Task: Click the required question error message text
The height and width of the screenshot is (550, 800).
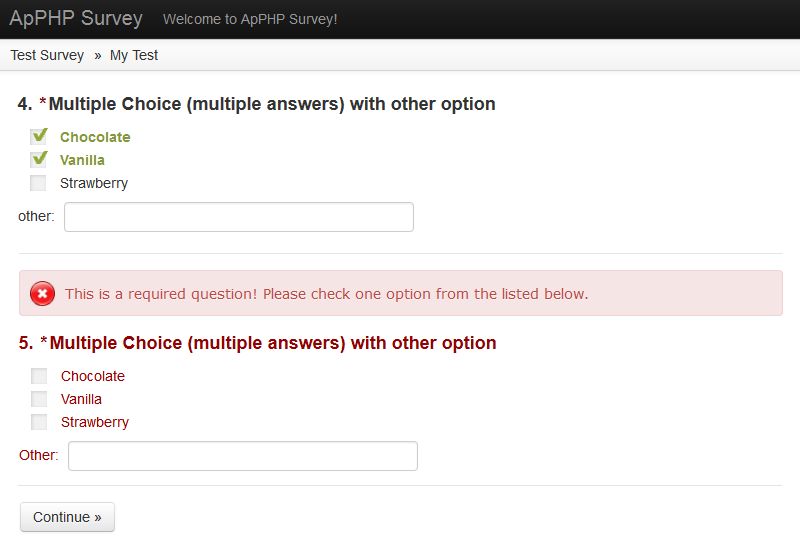Action: [x=326, y=294]
